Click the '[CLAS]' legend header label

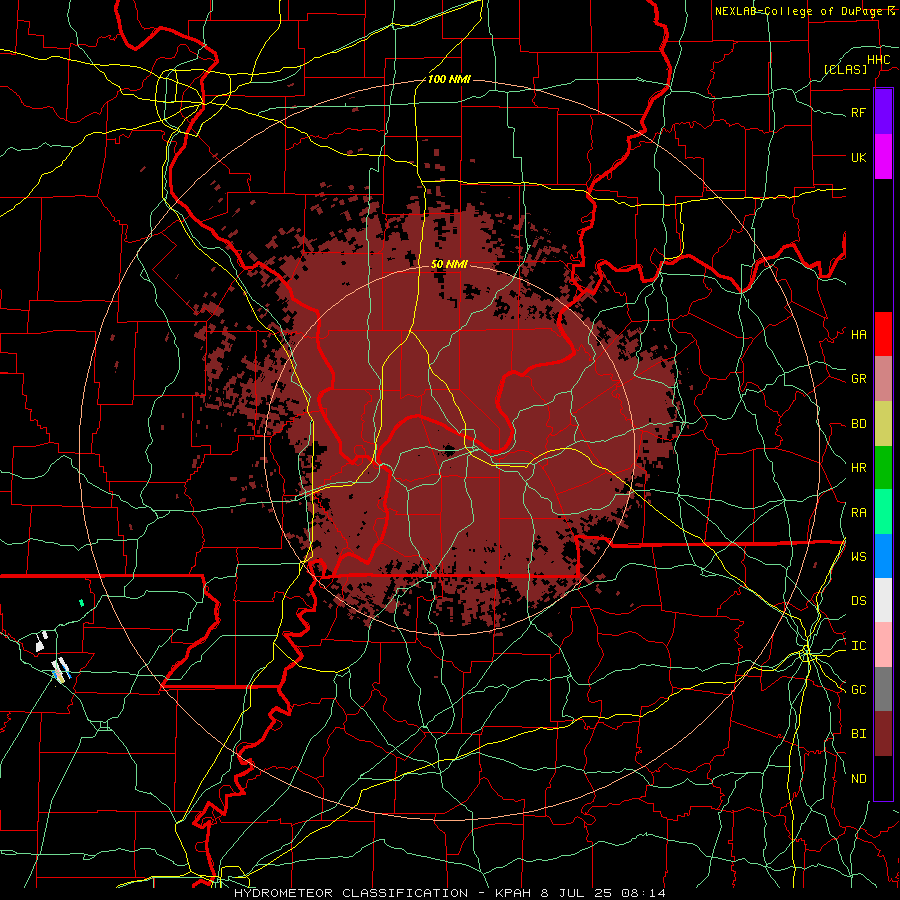click(845, 69)
